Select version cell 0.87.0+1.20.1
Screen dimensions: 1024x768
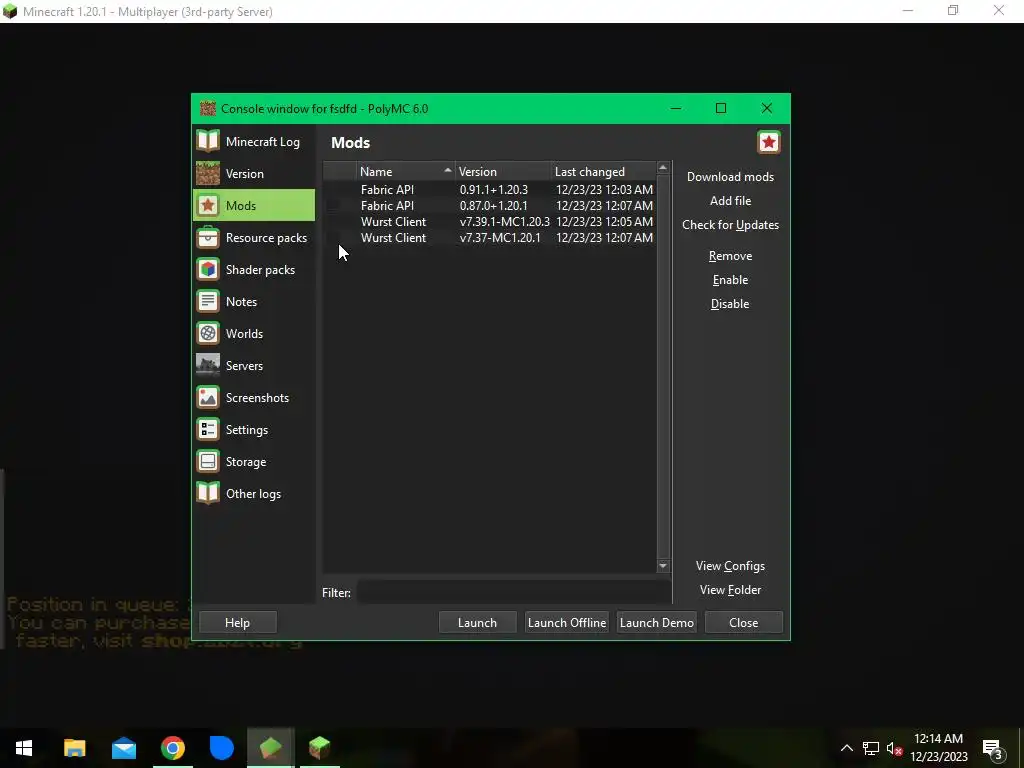click(x=494, y=206)
